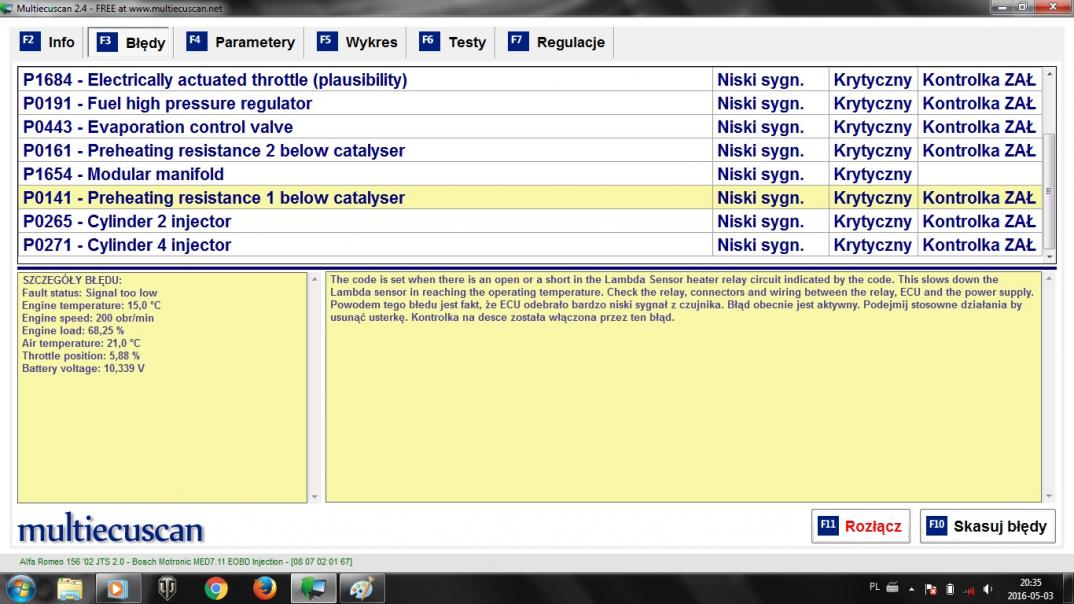The height and width of the screenshot is (604, 1074).
Task: Switch to the Info tab
Action: [x=48, y=42]
